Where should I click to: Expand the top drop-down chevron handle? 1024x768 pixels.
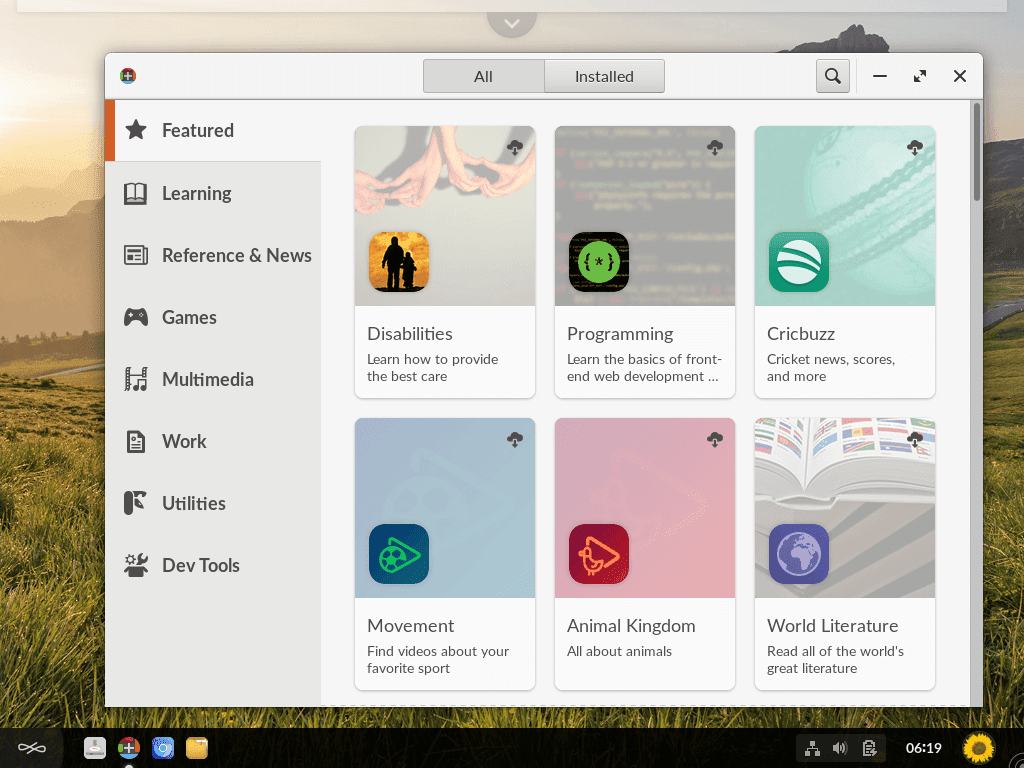point(512,24)
